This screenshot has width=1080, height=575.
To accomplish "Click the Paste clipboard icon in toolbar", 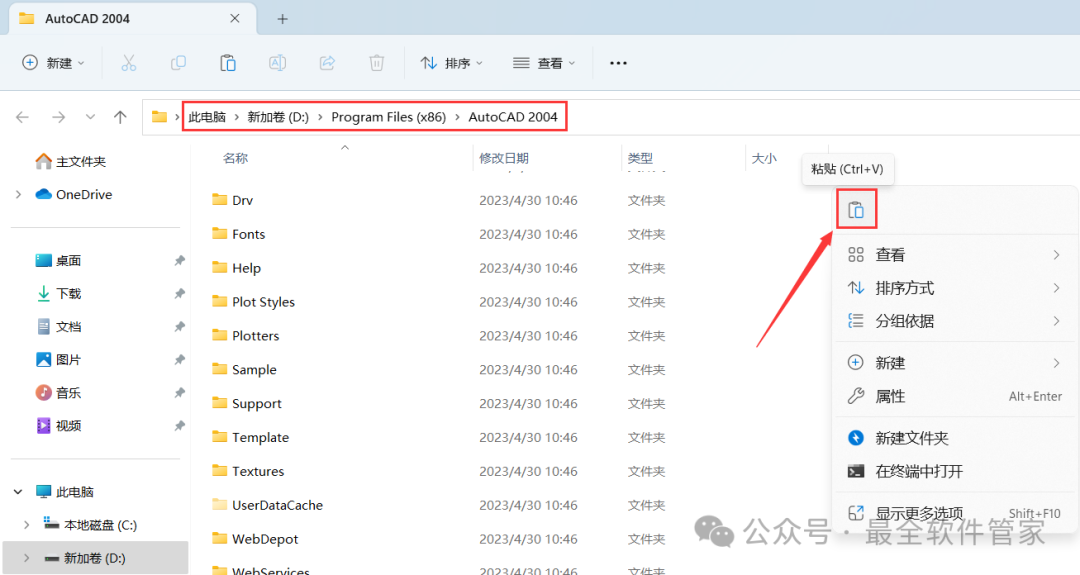I will tap(228, 63).
